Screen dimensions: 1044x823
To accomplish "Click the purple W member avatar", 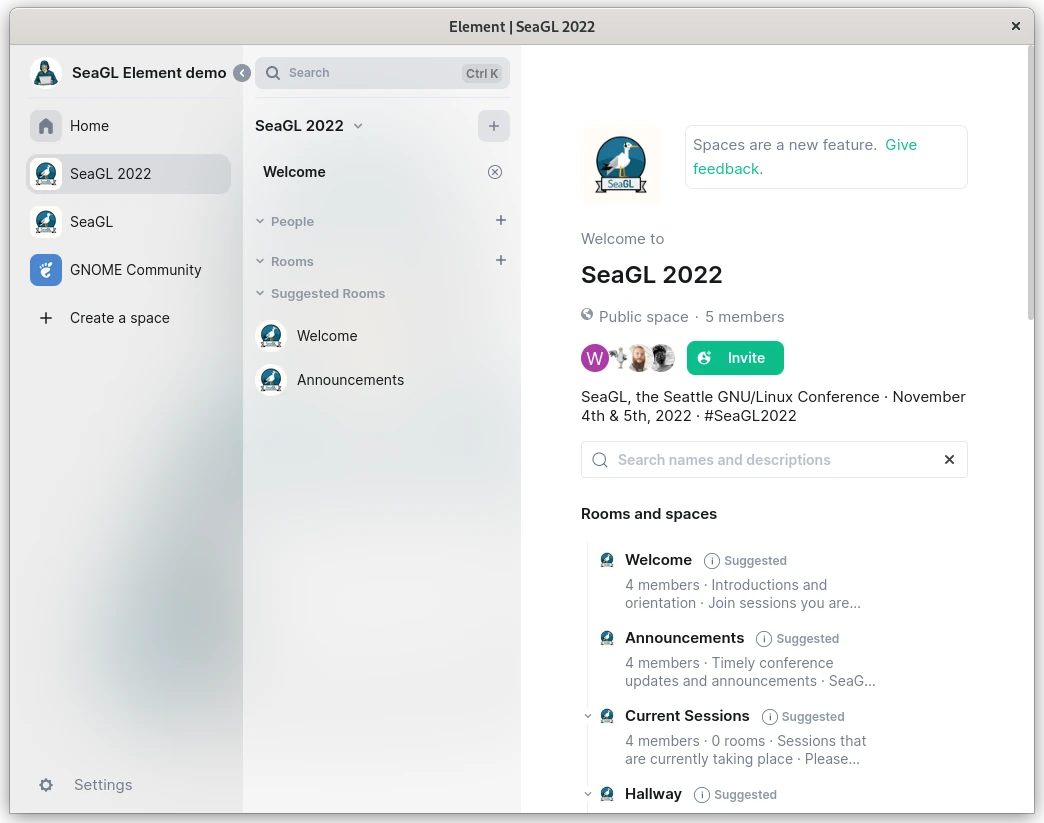I will (595, 358).
